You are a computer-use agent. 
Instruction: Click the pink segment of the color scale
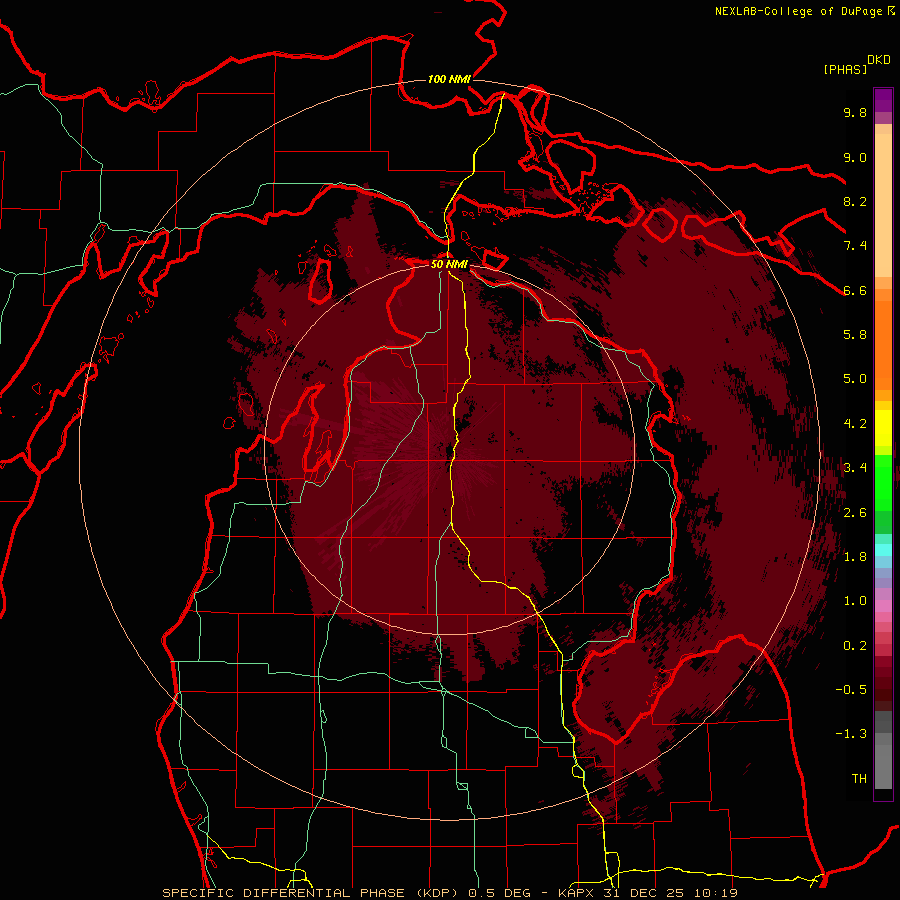point(883,606)
